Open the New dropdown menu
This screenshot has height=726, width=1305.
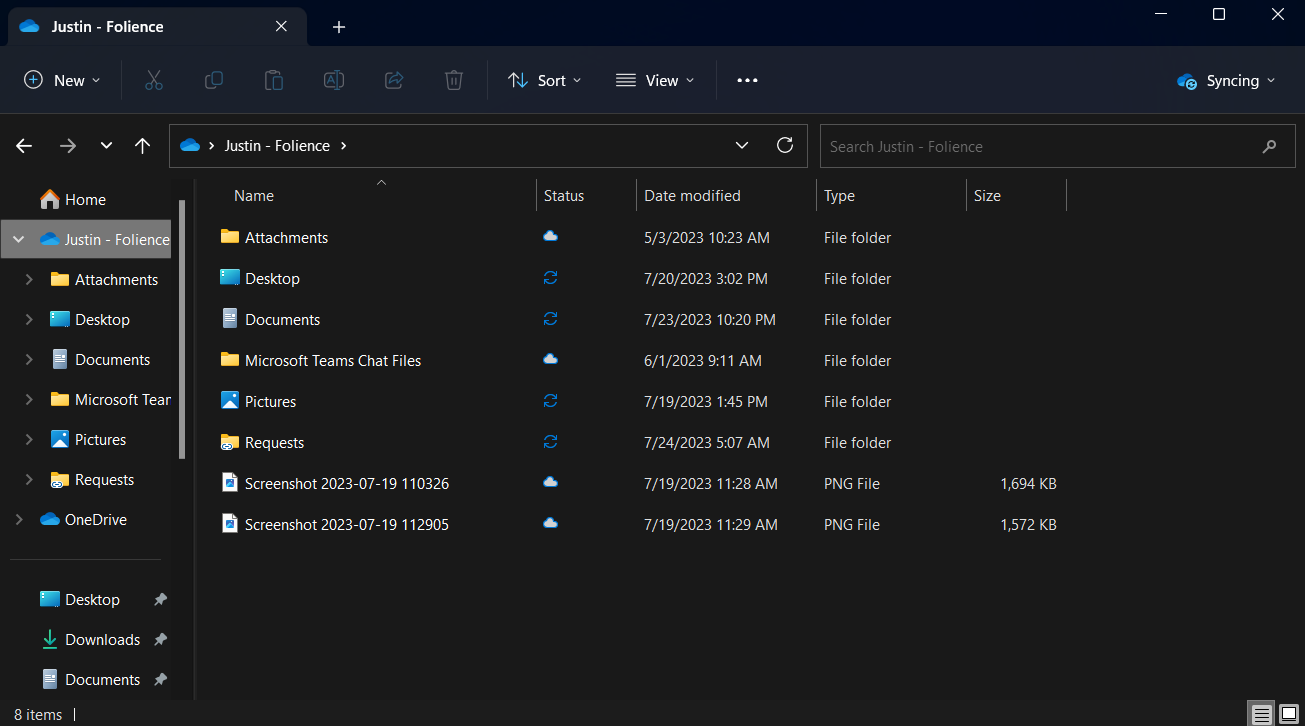[x=62, y=80]
